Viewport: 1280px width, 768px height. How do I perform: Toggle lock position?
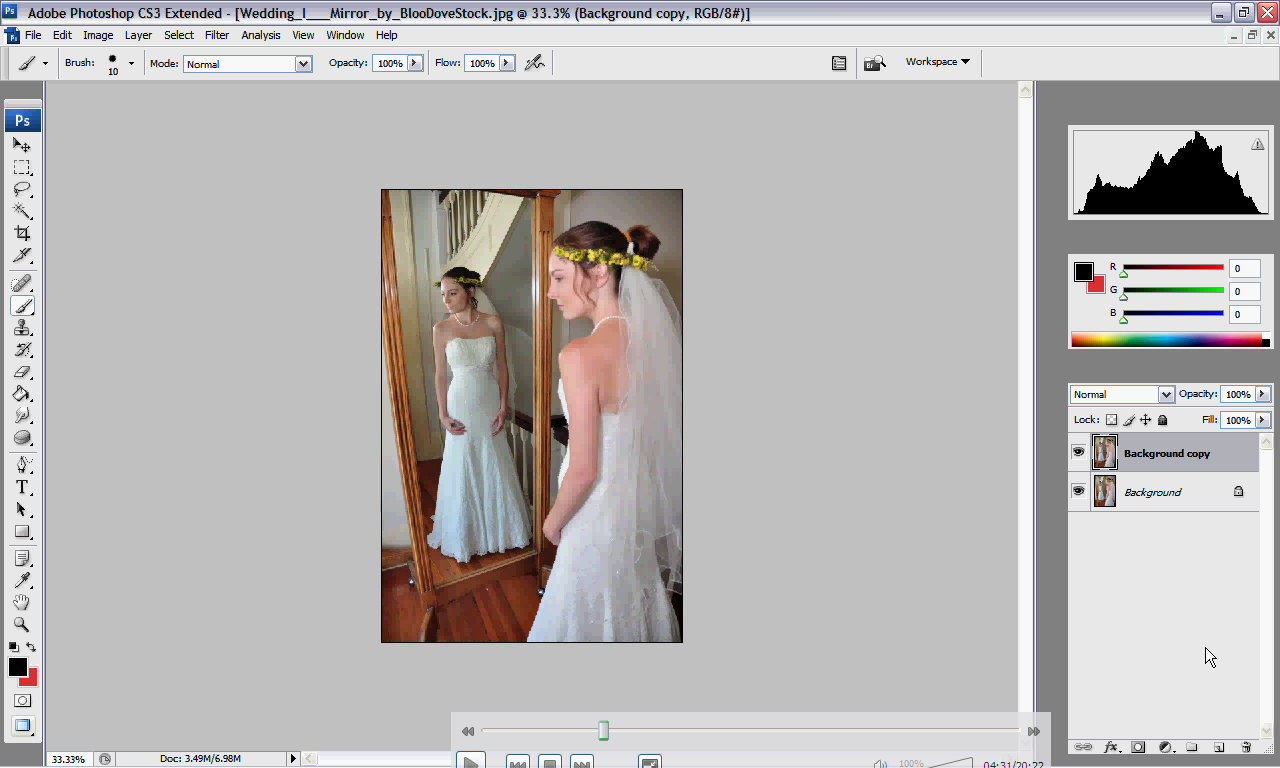tap(1146, 420)
